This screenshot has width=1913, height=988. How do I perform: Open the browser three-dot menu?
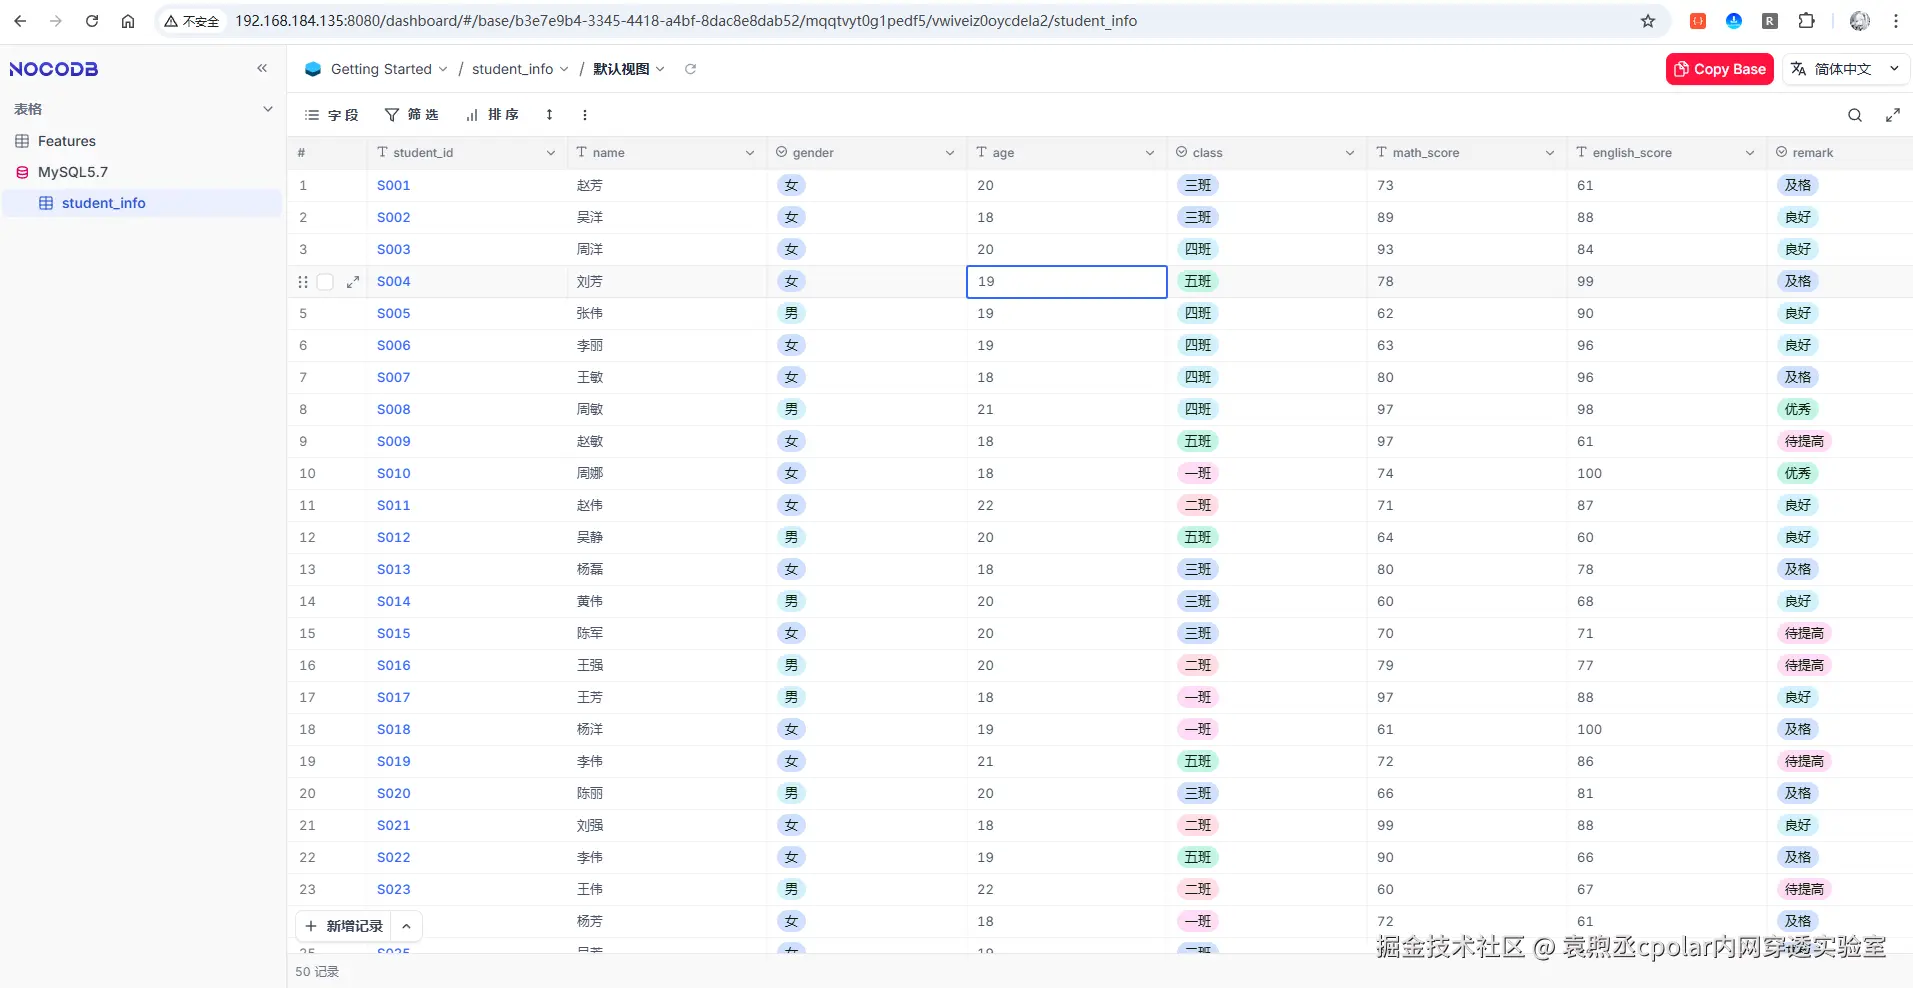pyautogui.click(x=1896, y=21)
